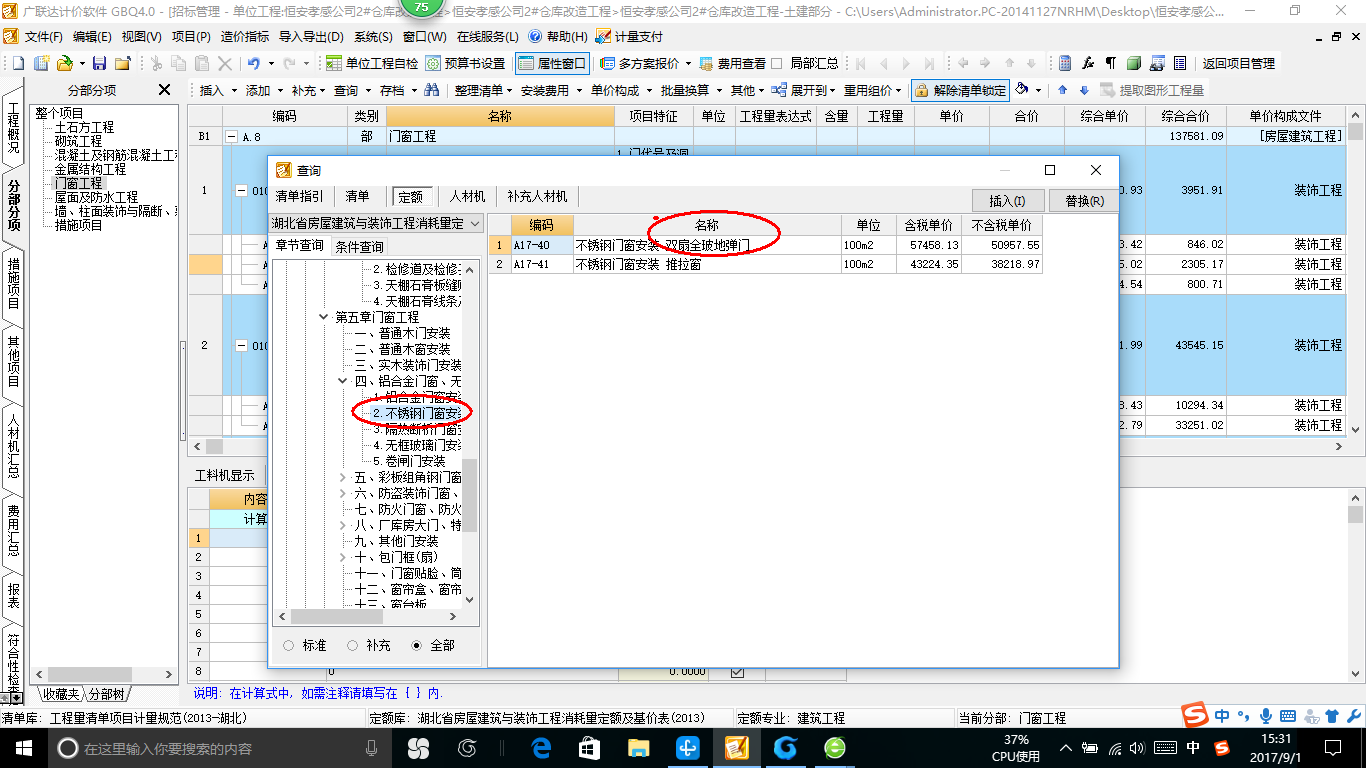Image resolution: width=1366 pixels, height=768 pixels.
Task: Select 2.不锈钢门窗安装 tree item
Action: pos(417,413)
